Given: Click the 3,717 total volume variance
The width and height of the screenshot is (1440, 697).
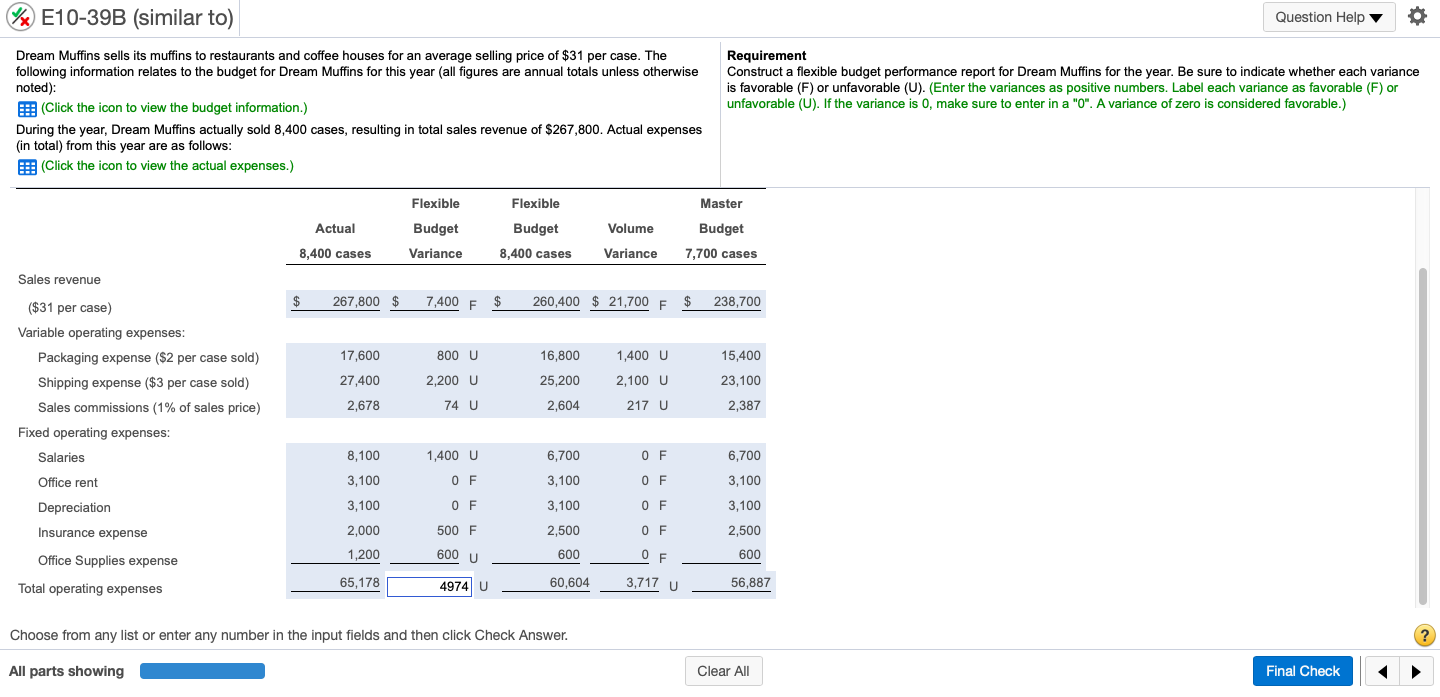Looking at the screenshot, I should point(642,583).
